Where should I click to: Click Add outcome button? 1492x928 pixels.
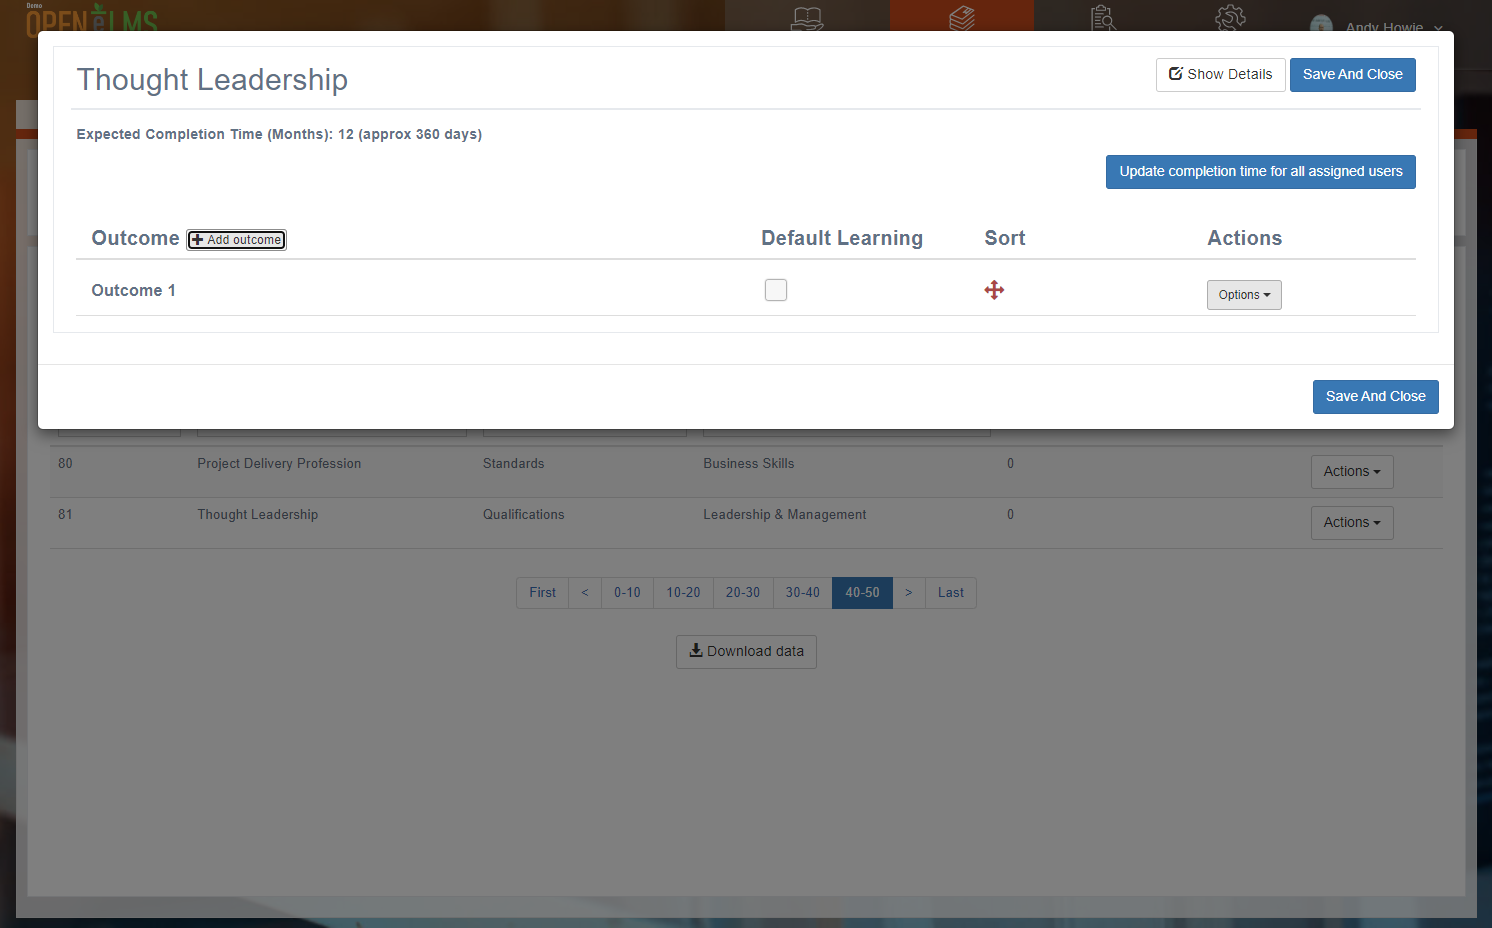[237, 240]
